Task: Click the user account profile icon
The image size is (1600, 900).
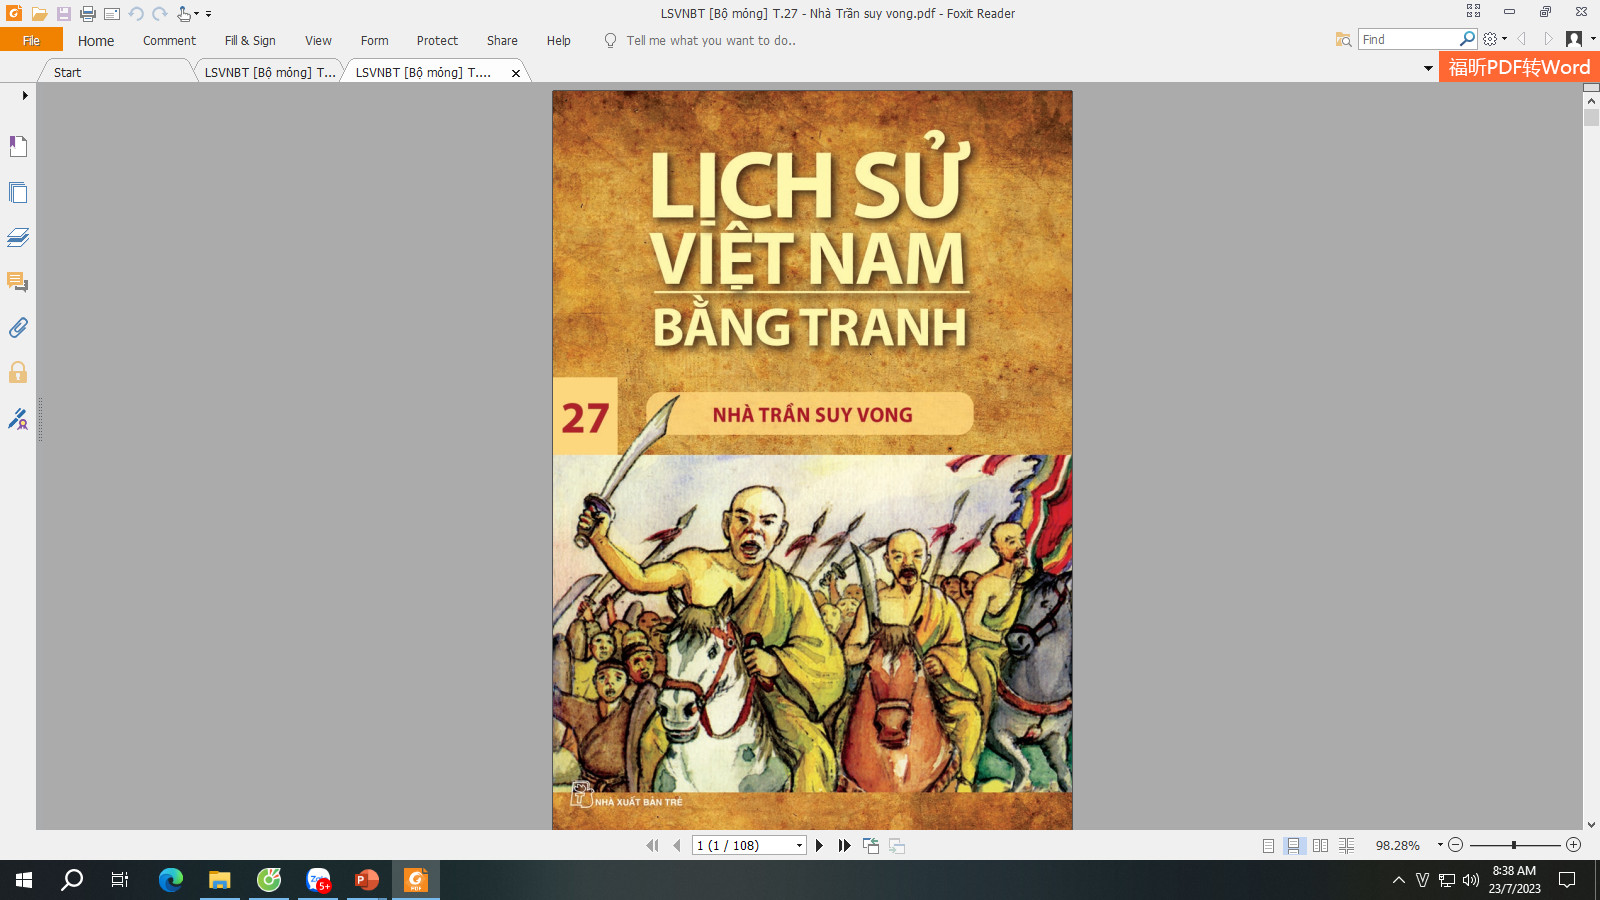Action: pos(1574,39)
